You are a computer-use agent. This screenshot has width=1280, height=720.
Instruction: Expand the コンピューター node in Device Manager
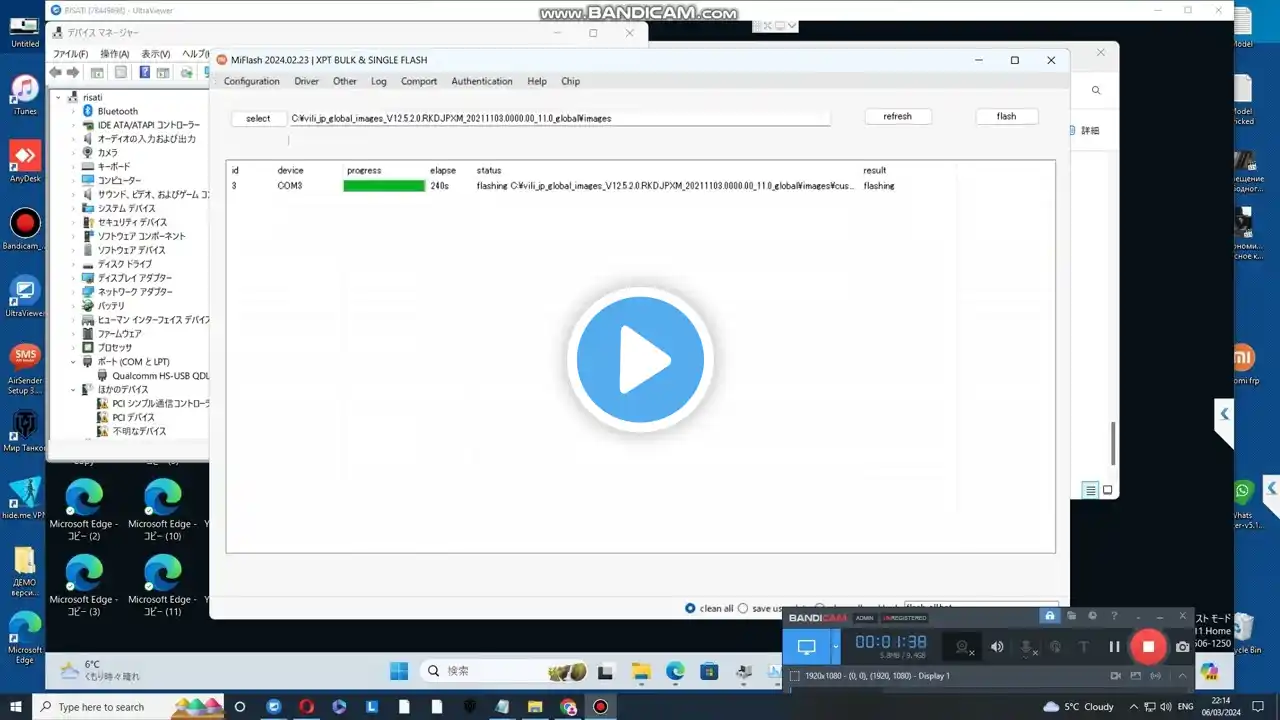[74, 180]
